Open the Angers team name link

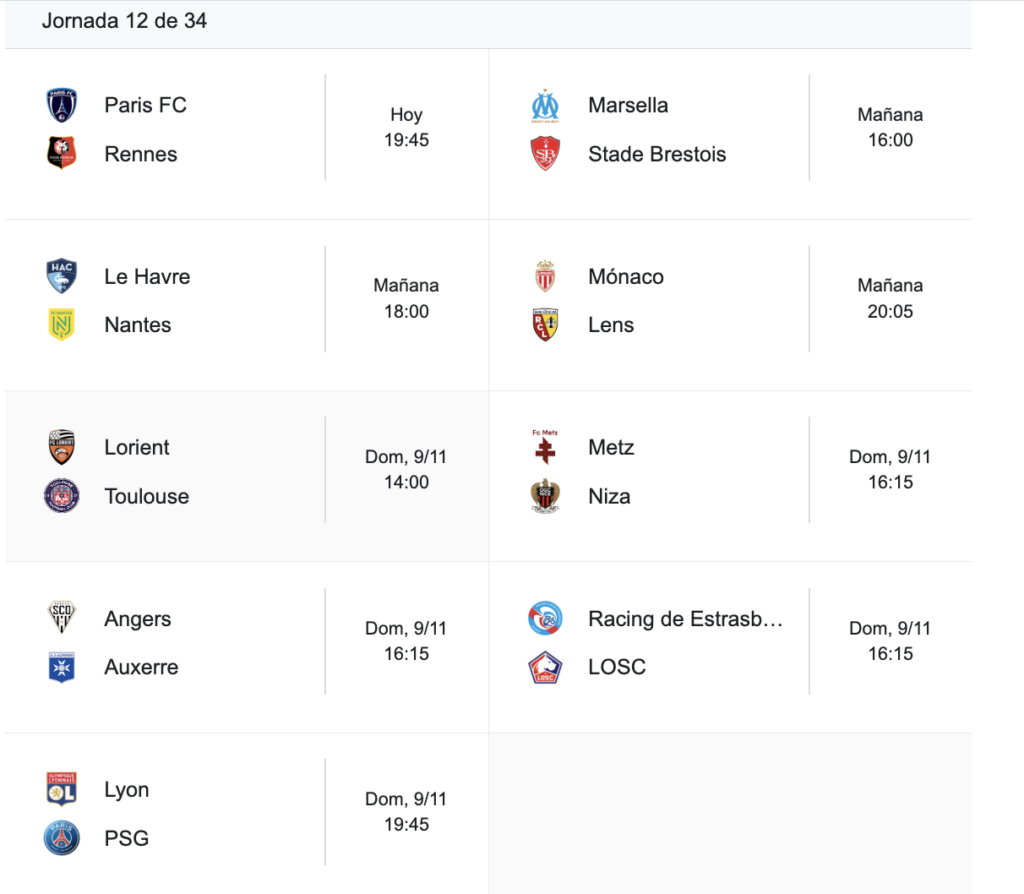[x=138, y=619]
